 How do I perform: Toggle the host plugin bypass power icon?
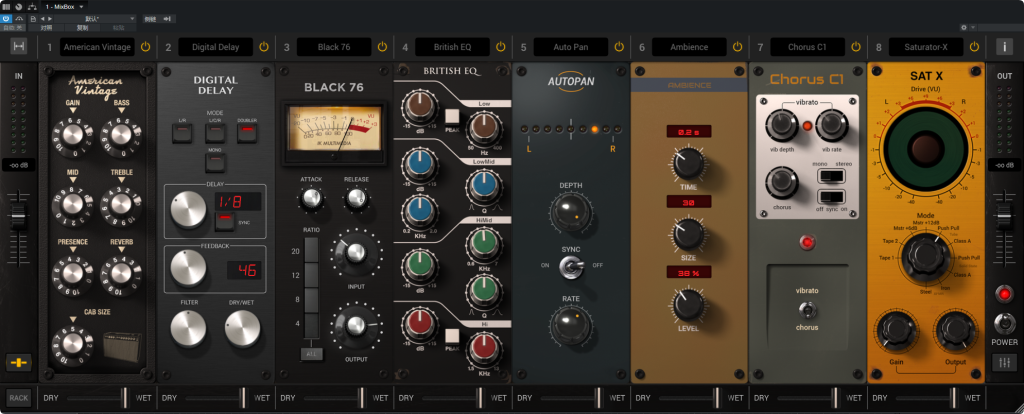click(x=6, y=19)
